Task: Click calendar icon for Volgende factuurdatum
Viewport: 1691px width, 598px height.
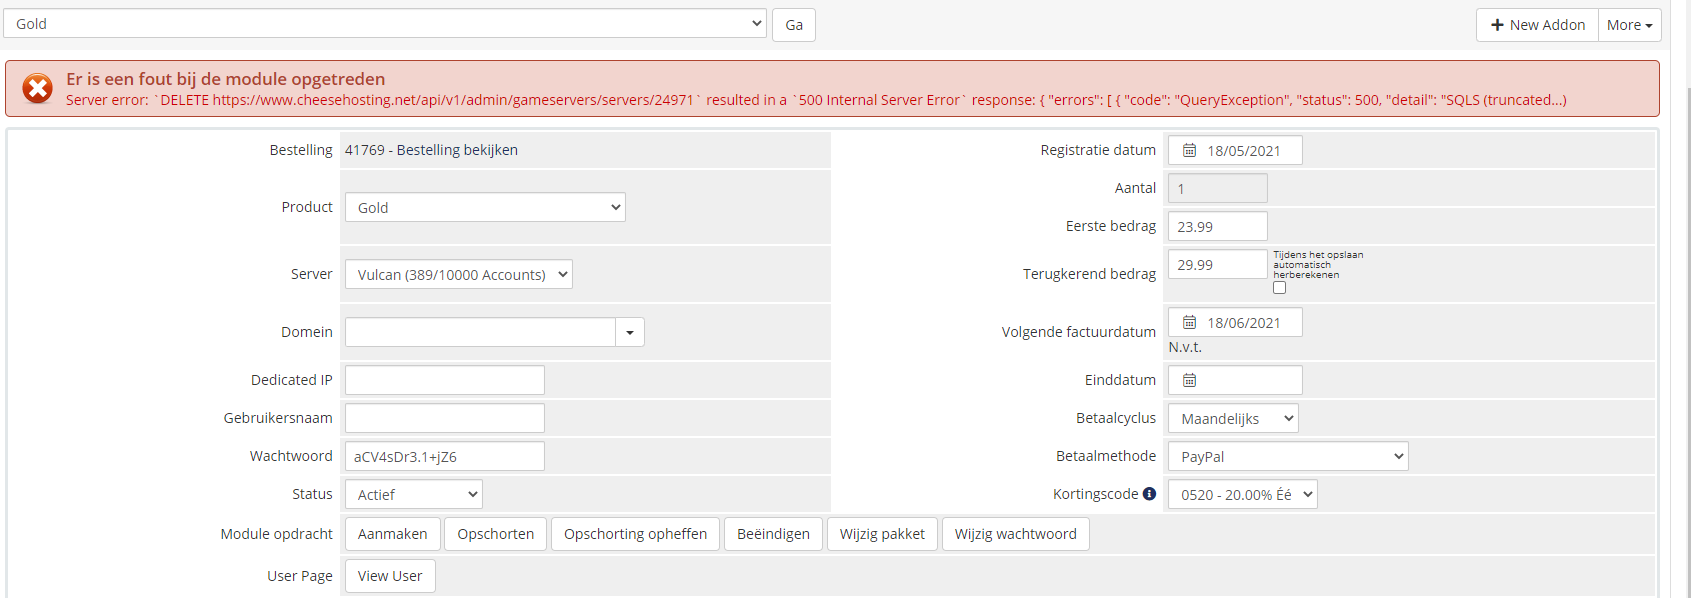Action: [x=1189, y=322]
